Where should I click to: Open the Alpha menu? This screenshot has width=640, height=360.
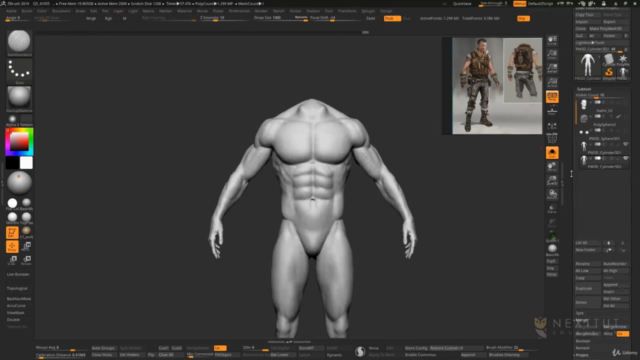[11, 11]
